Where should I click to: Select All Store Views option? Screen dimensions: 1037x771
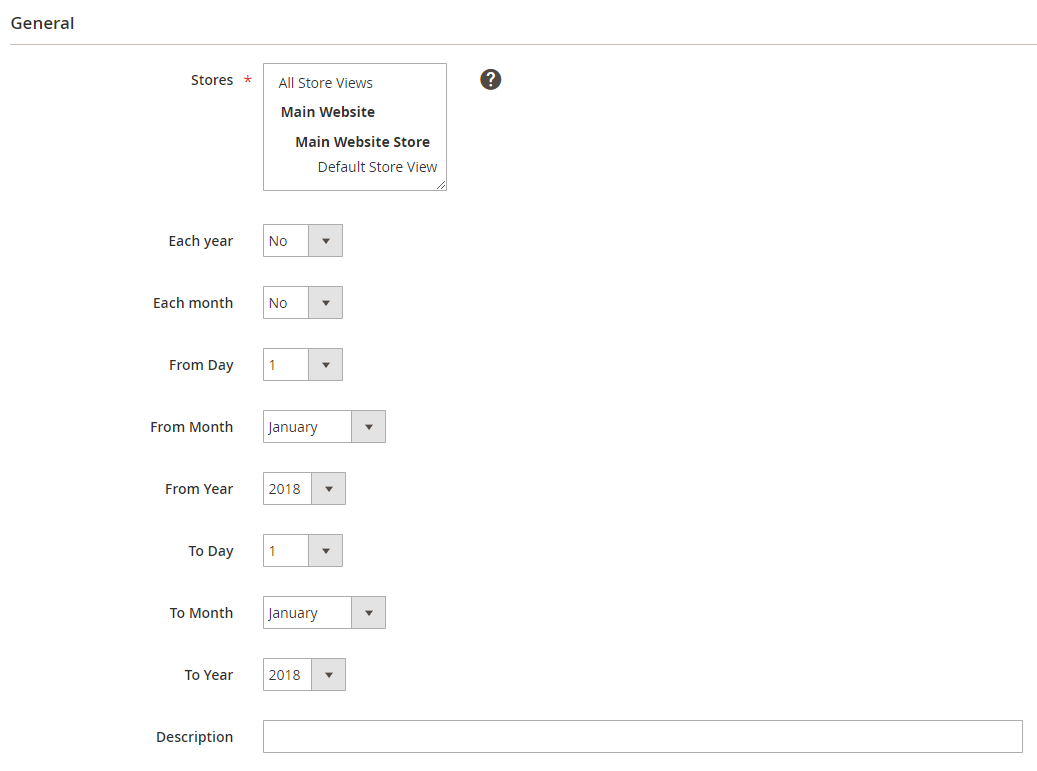click(x=326, y=83)
